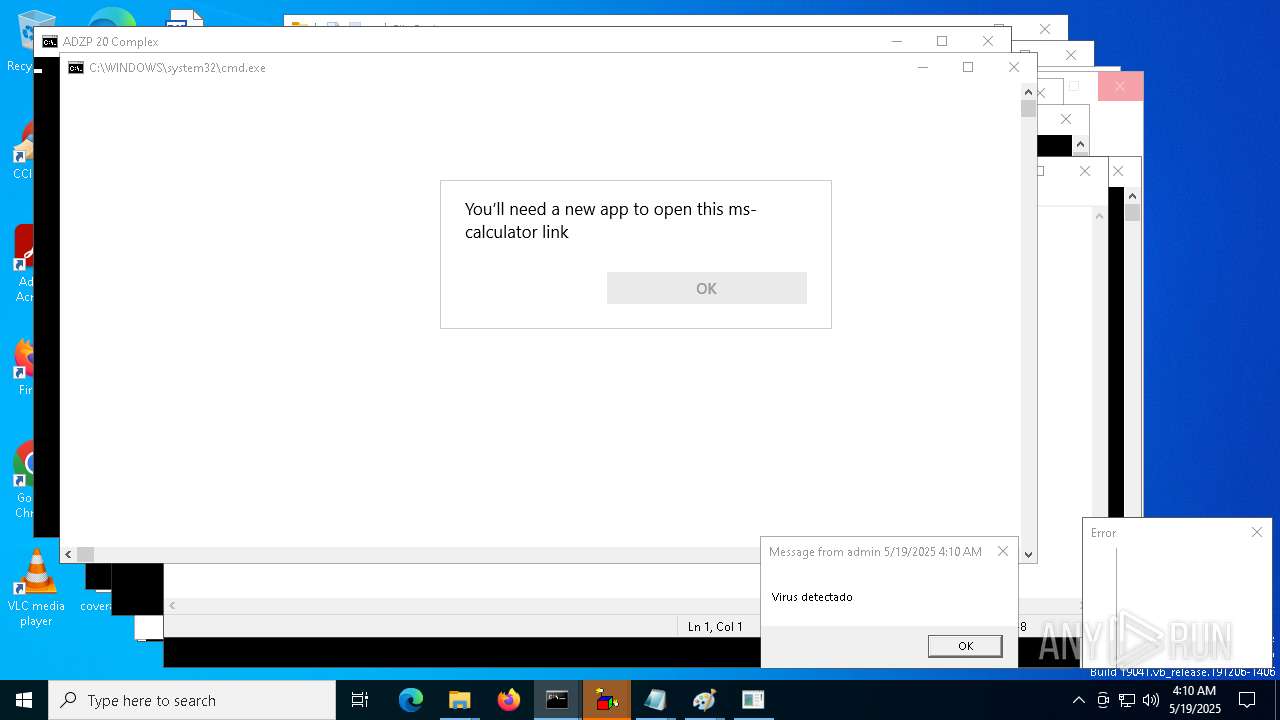Click the Type here to search box
This screenshot has height=720, width=1280.
192,700
